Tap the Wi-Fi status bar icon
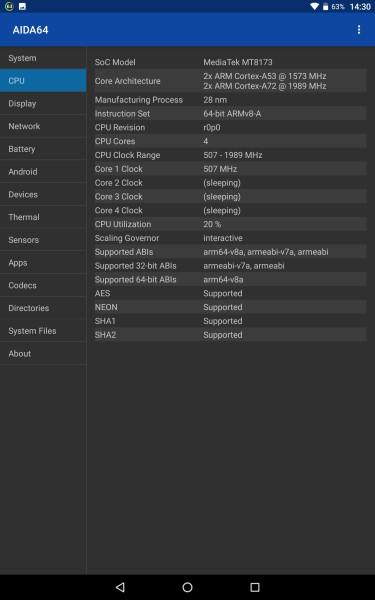The image size is (375, 600). (315, 7)
